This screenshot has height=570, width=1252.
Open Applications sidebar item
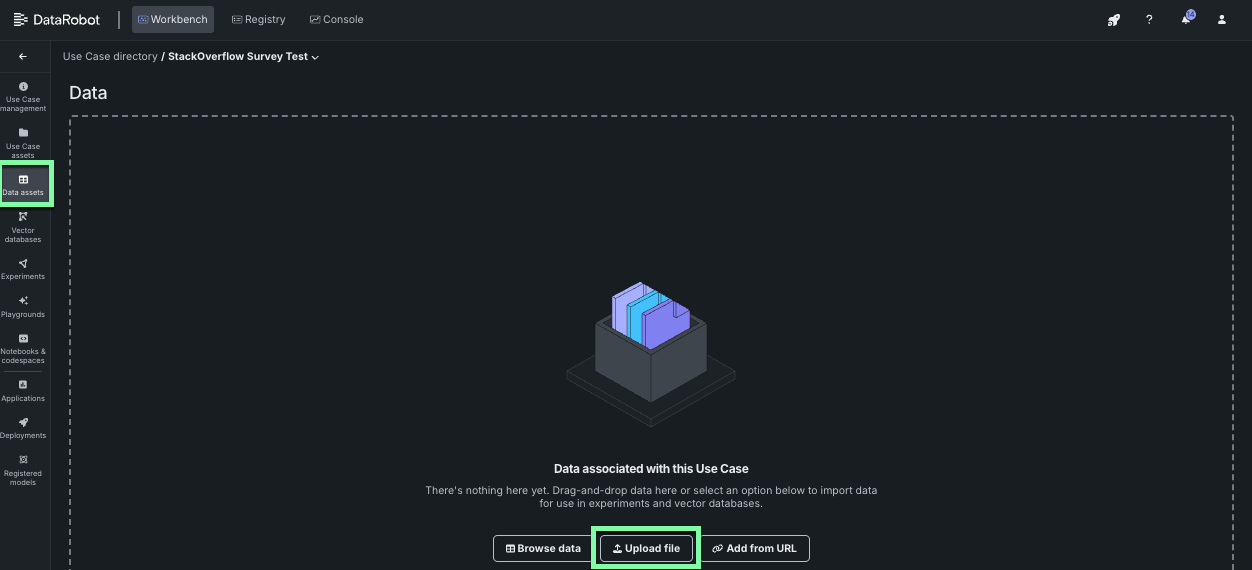[23, 390]
